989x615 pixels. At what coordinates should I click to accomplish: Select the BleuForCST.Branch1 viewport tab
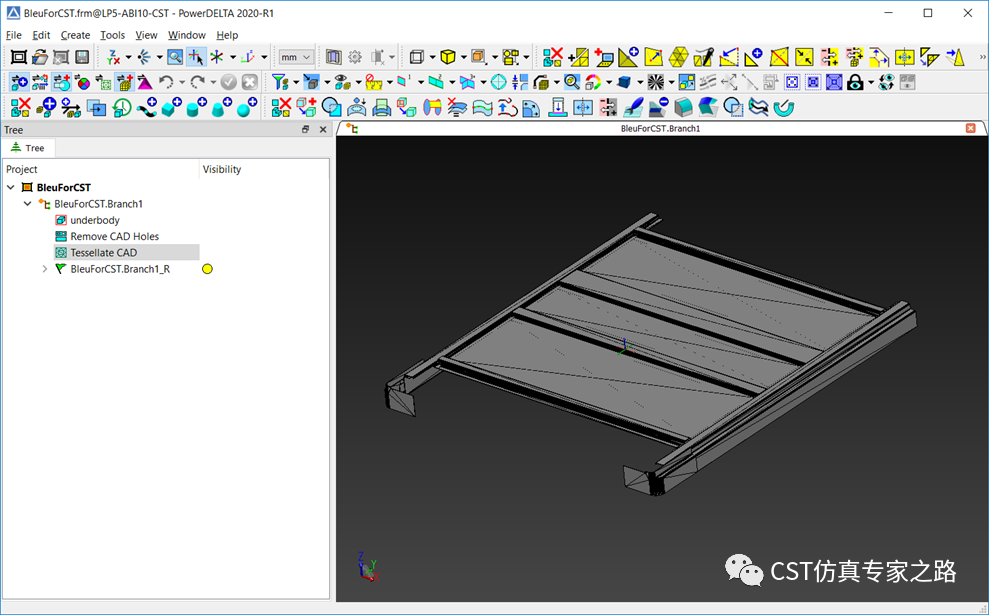click(660, 129)
